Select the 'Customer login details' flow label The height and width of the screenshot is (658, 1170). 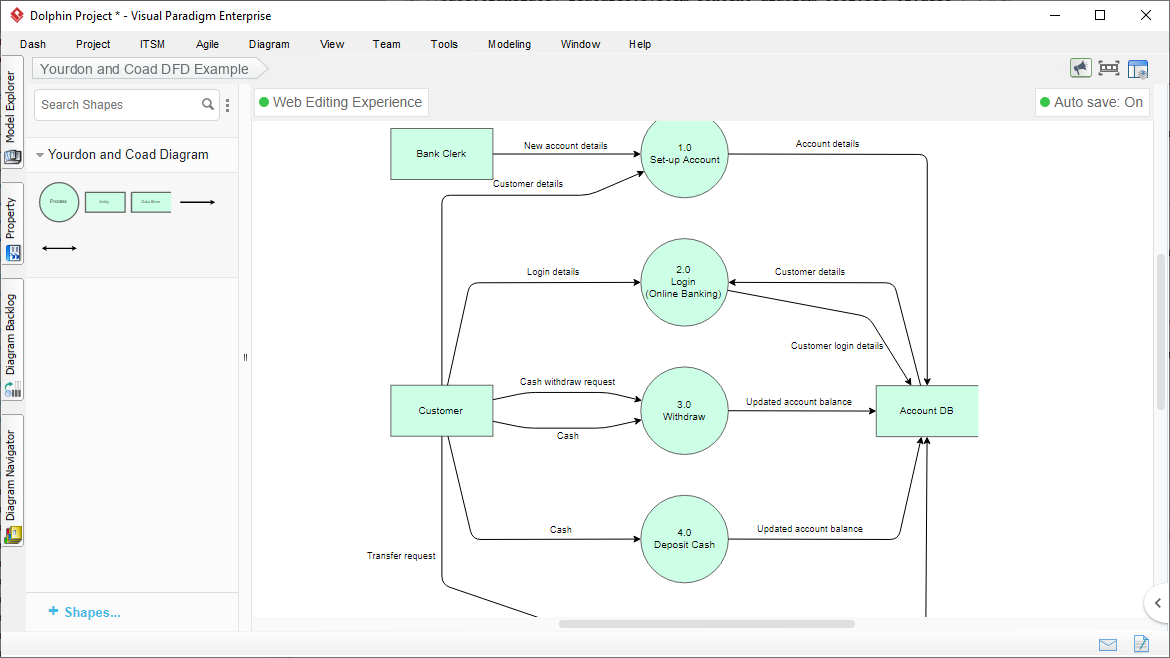(x=837, y=345)
